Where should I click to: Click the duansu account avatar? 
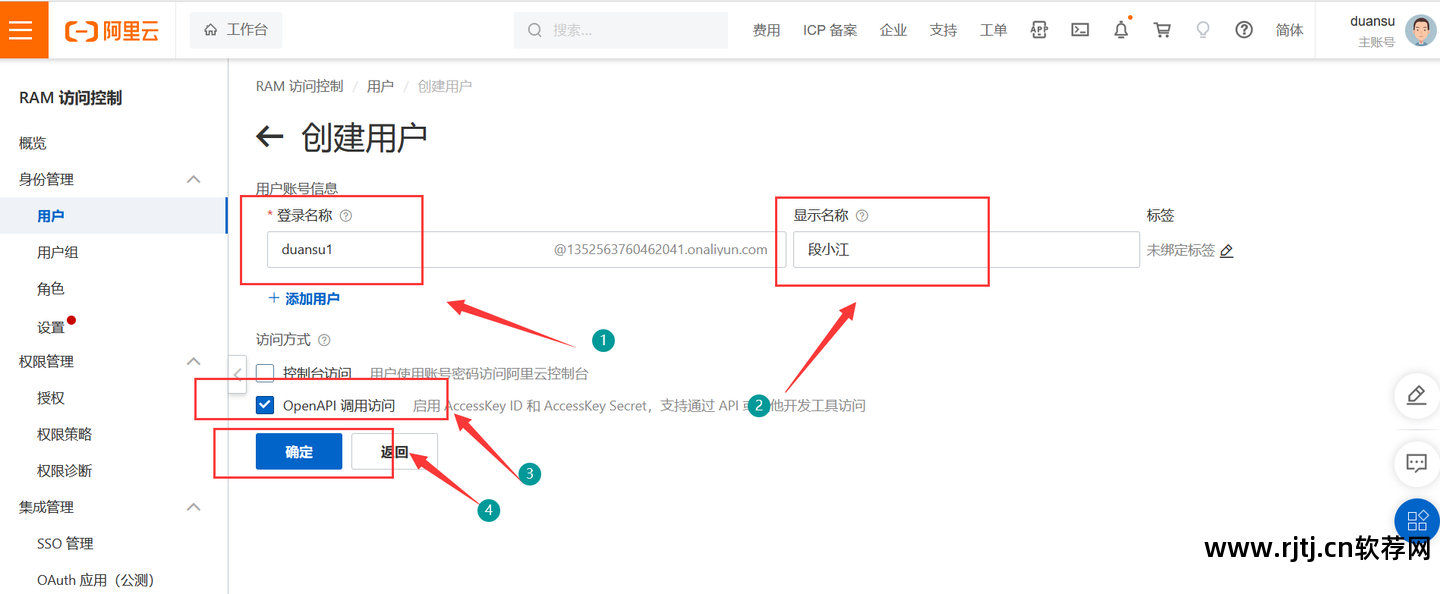1420,30
